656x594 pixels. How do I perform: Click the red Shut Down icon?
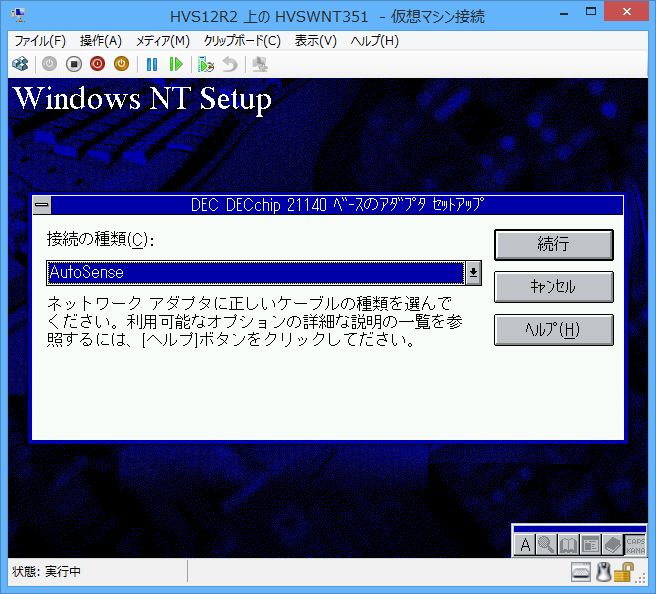click(97, 64)
